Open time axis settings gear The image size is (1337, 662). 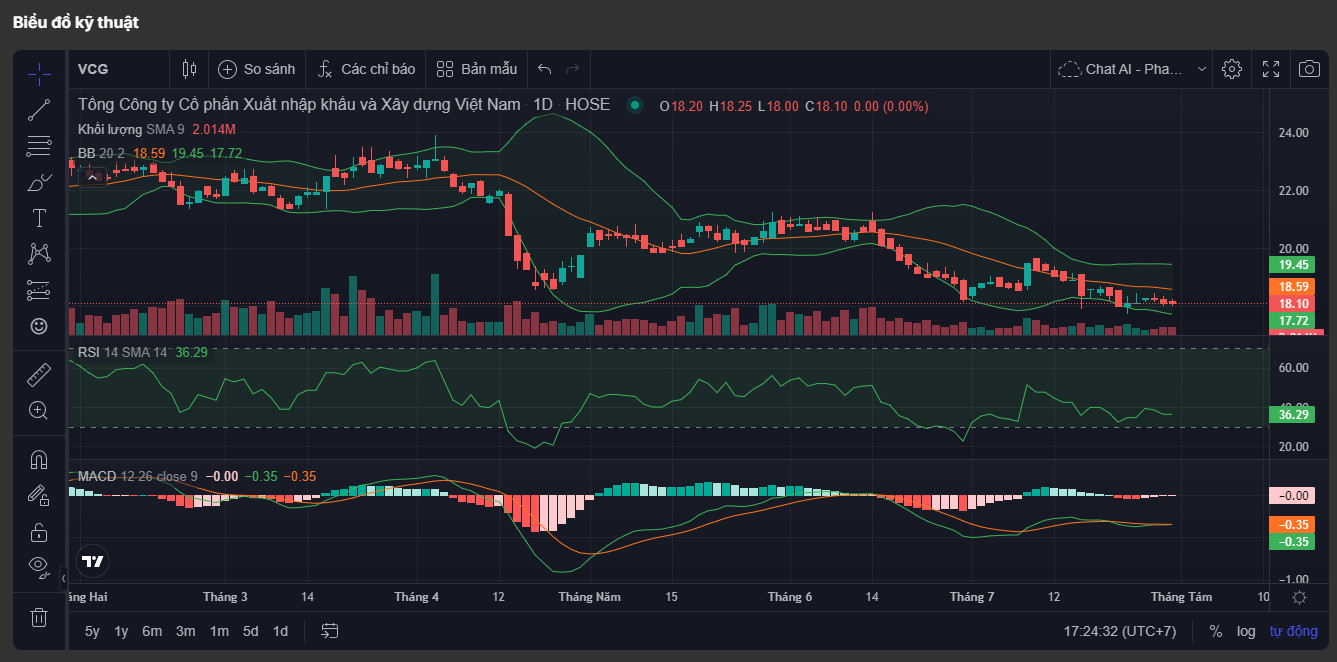coord(1299,597)
